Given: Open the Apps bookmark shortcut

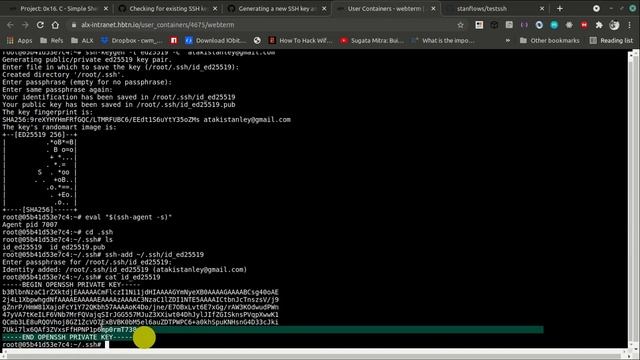Looking at the screenshot, I should tap(19, 40).
